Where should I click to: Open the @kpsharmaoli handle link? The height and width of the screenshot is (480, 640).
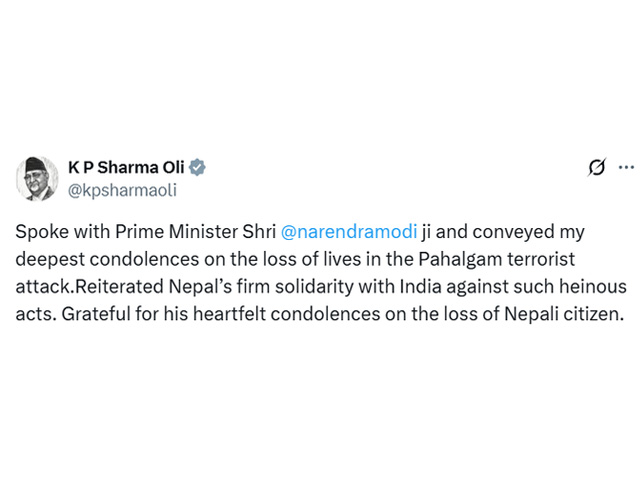(122, 191)
